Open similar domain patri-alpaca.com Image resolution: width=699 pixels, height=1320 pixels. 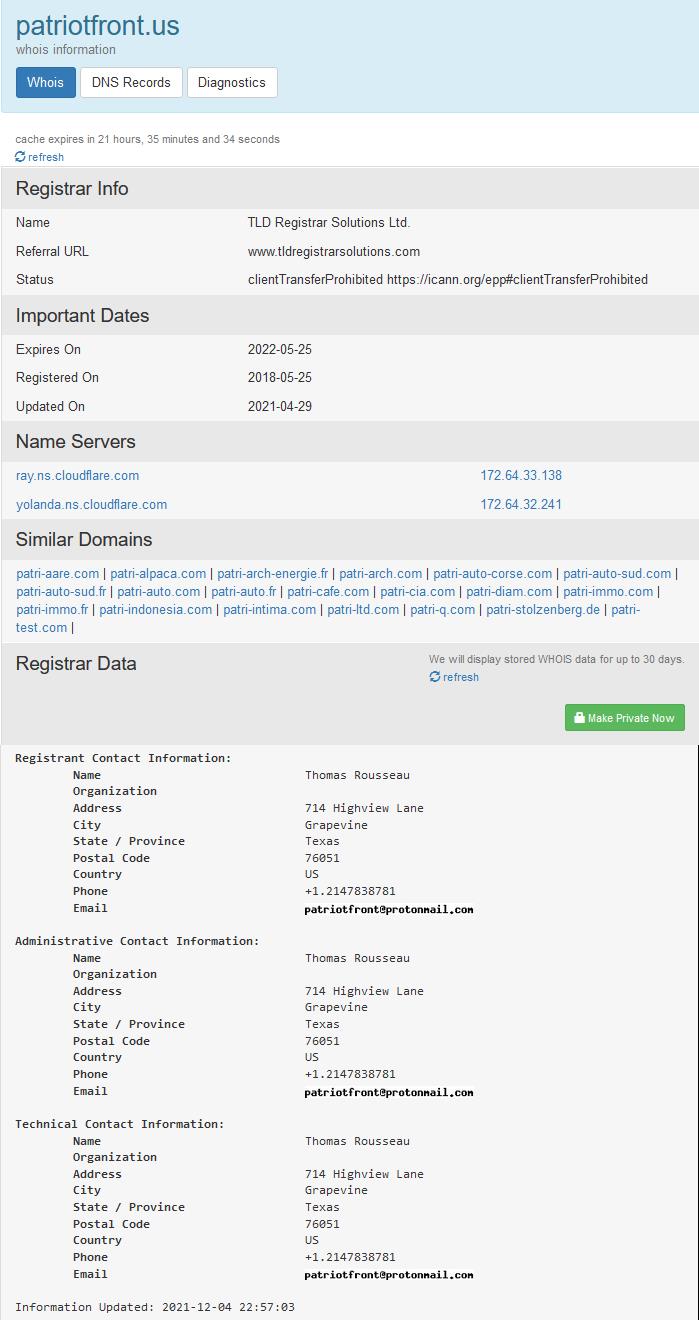tap(158, 574)
